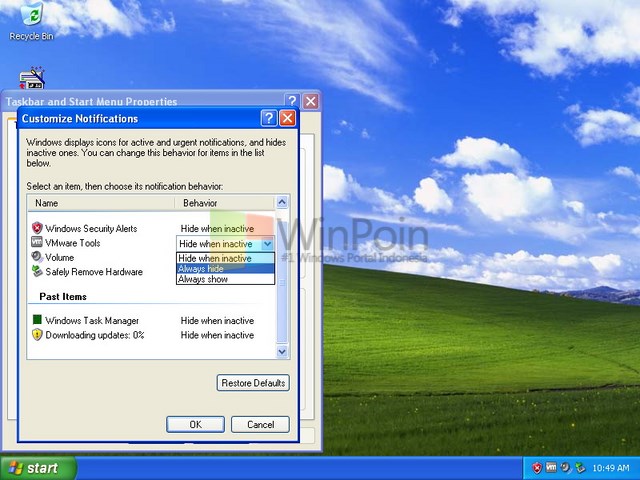640x480 pixels.
Task: Choose "Always show" from dropdown list
Action: point(225,279)
